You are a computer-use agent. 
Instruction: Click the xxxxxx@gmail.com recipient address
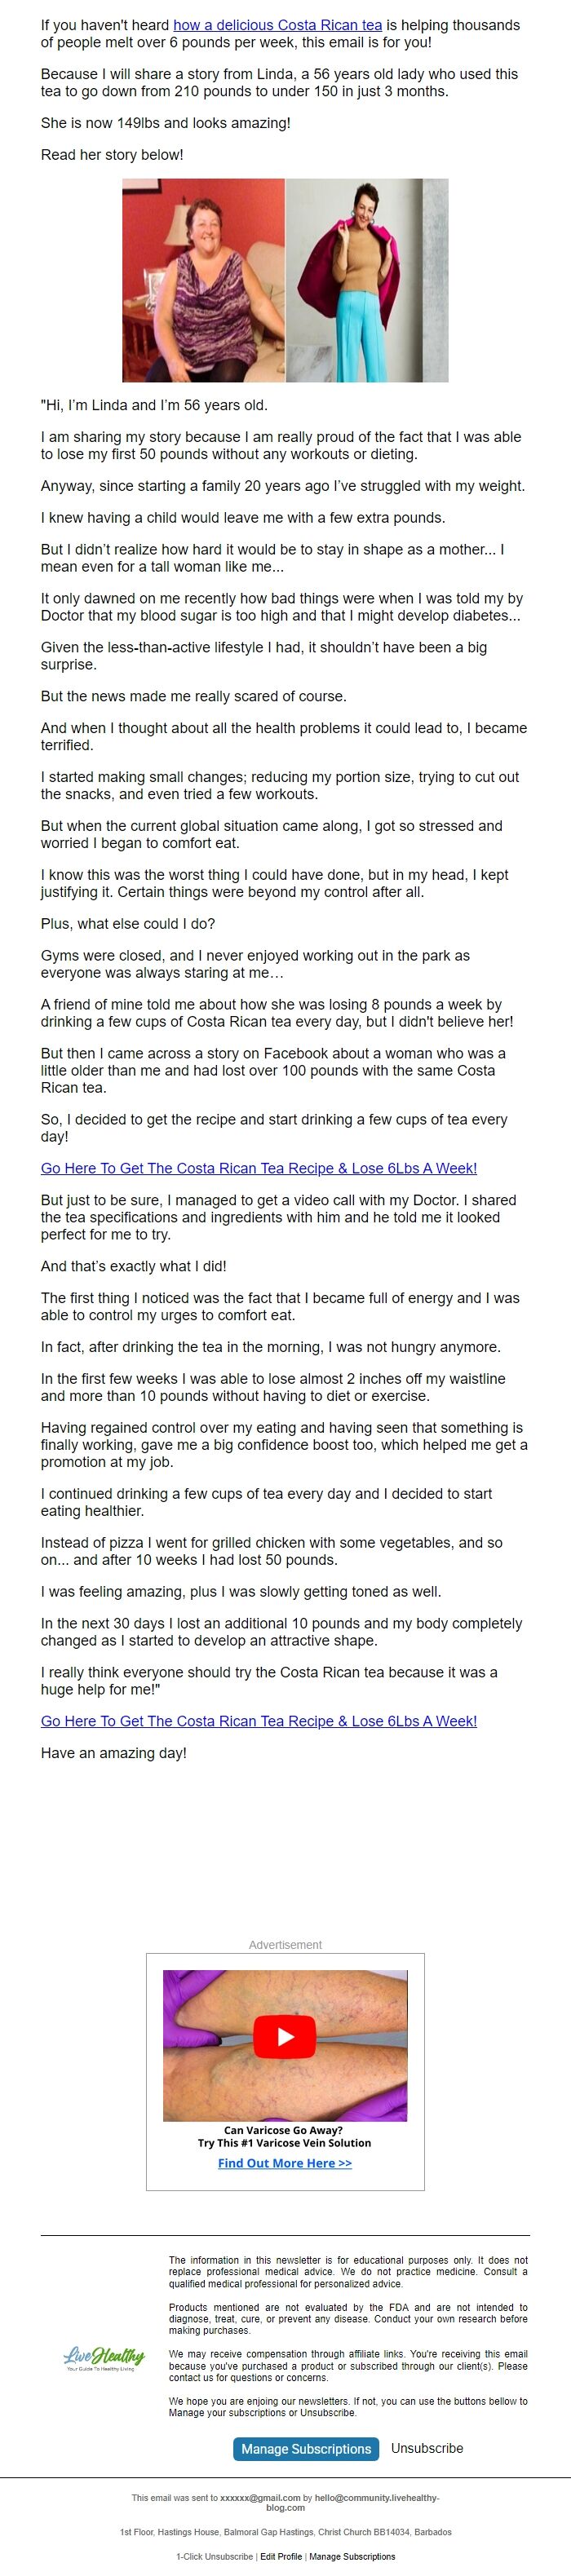click(260, 2498)
